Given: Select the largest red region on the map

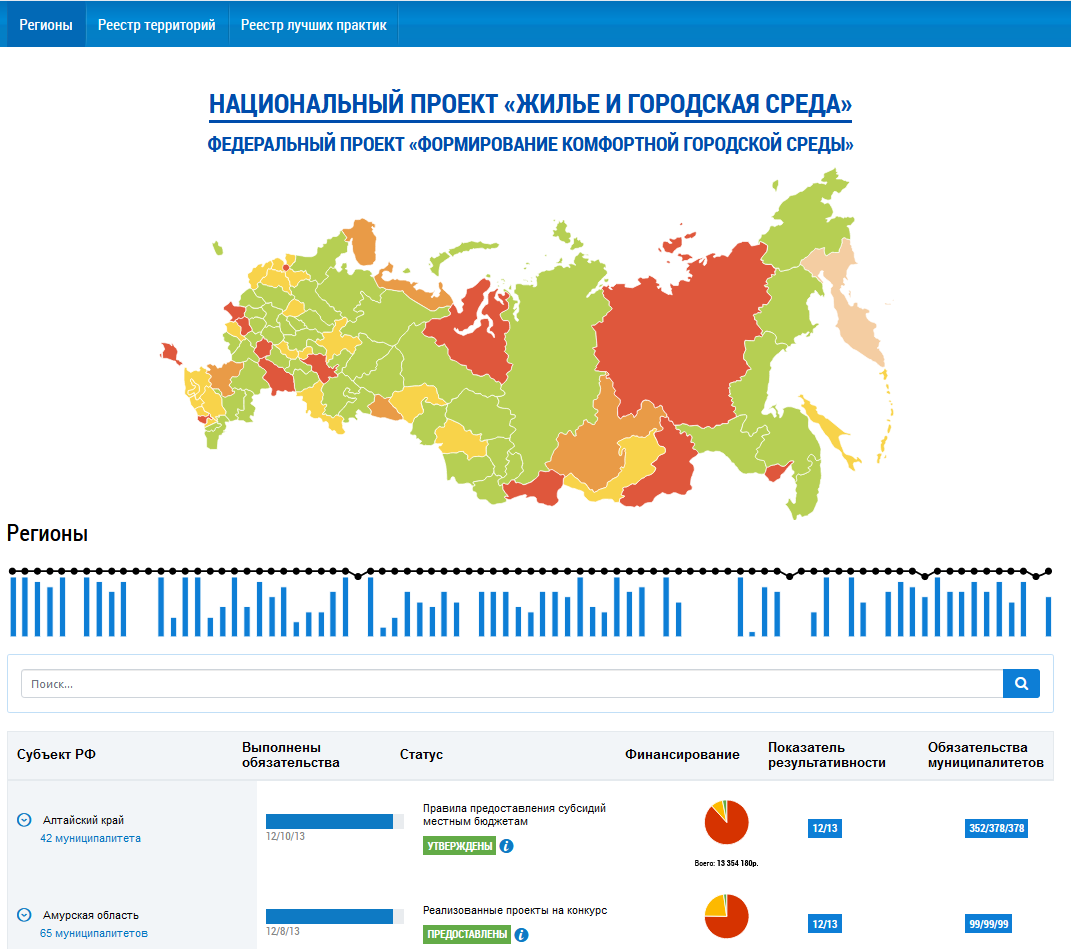Looking at the screenshot, I should click(680, 330).
